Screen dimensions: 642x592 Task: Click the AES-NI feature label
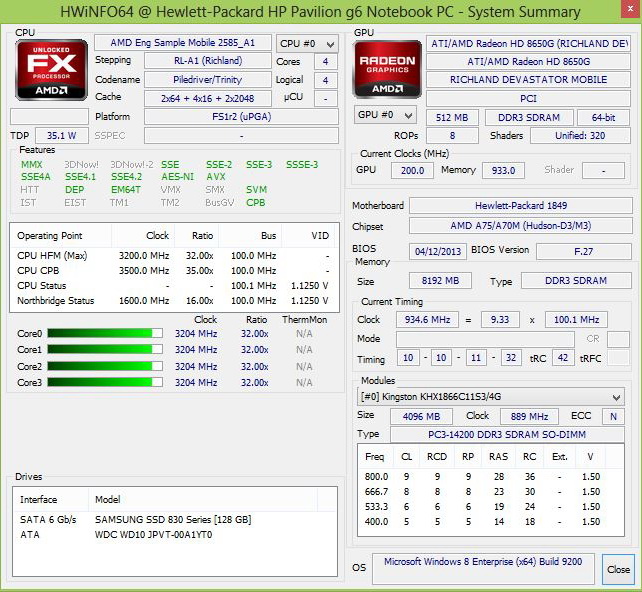pyautogui.click(x=177, y=177)
